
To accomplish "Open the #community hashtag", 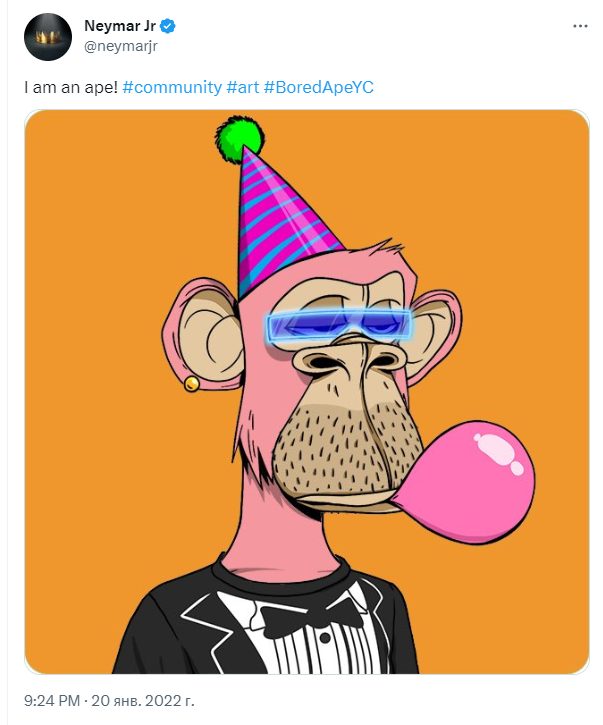I will pyautogui.click(x=172, y=87).
